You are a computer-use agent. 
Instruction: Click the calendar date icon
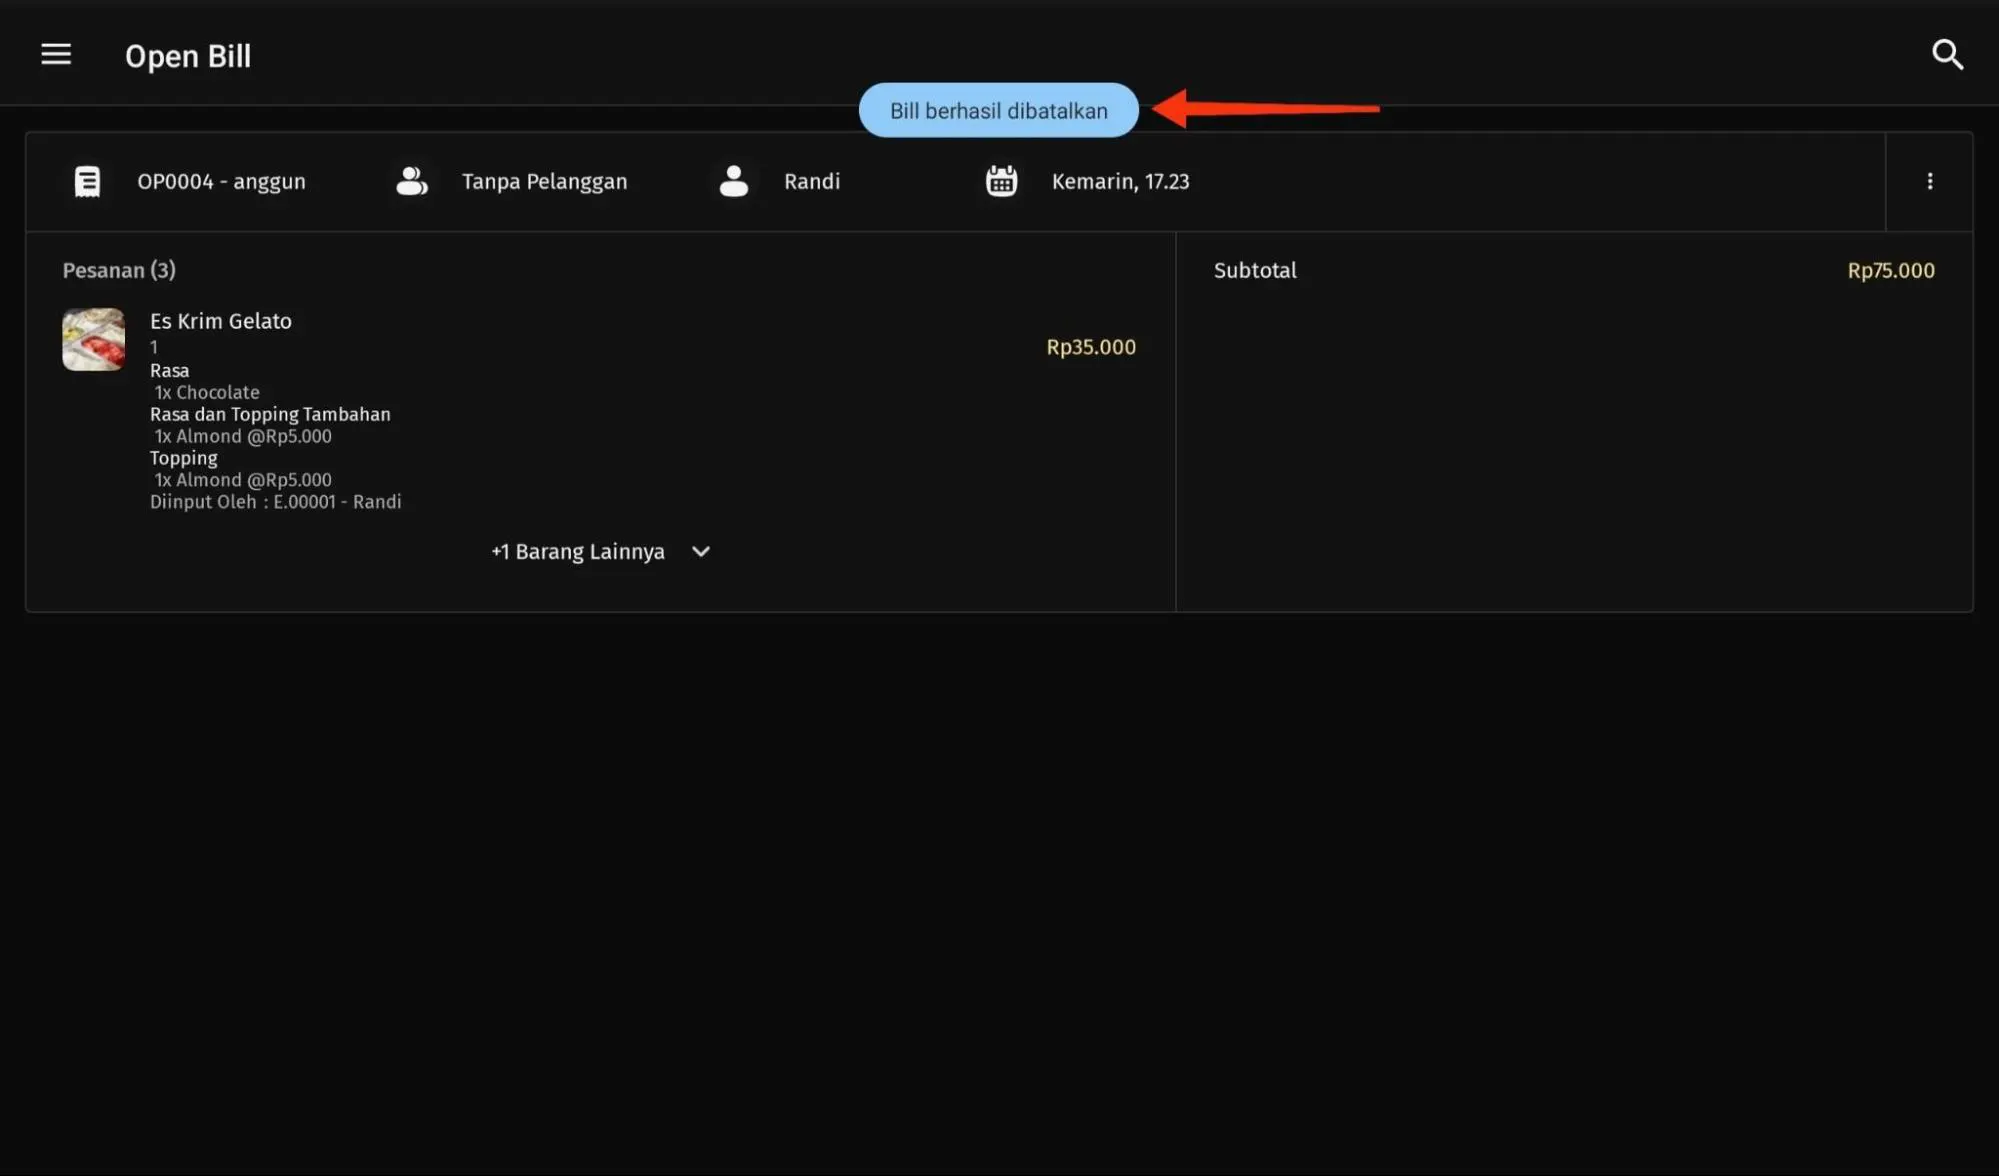pos(1001,182)
